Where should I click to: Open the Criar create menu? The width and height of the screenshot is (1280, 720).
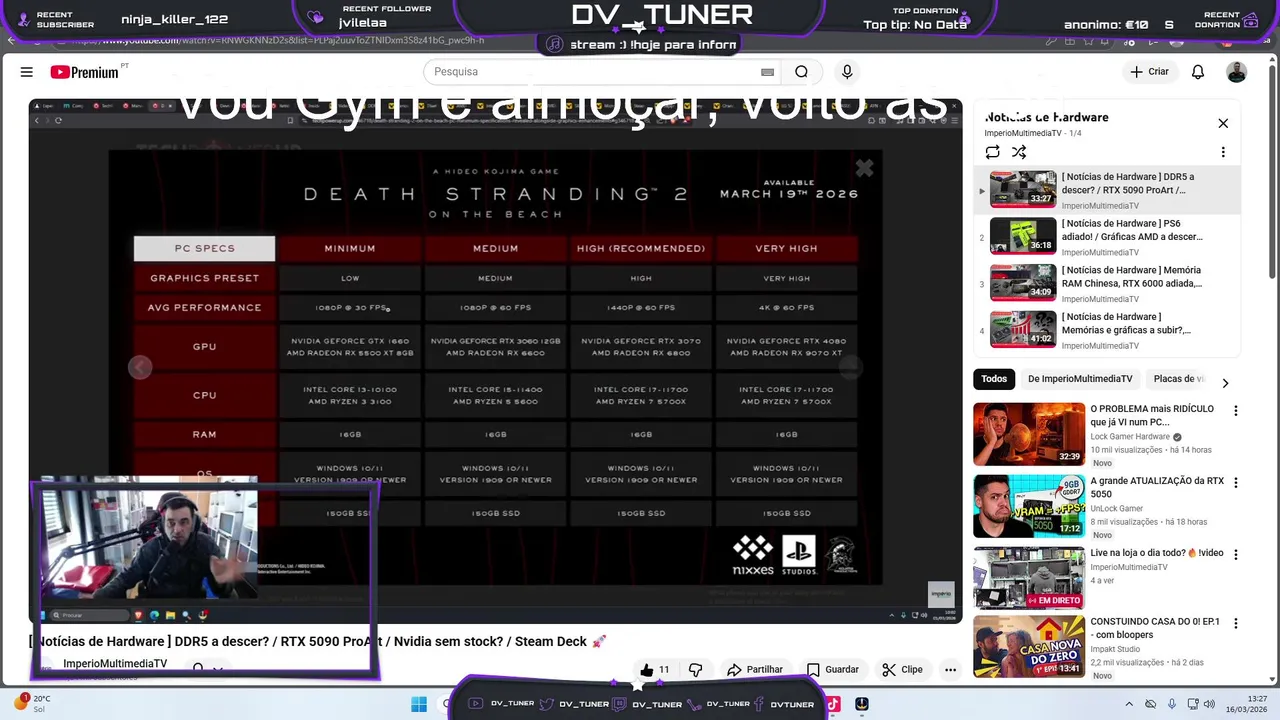[1150, 72]
